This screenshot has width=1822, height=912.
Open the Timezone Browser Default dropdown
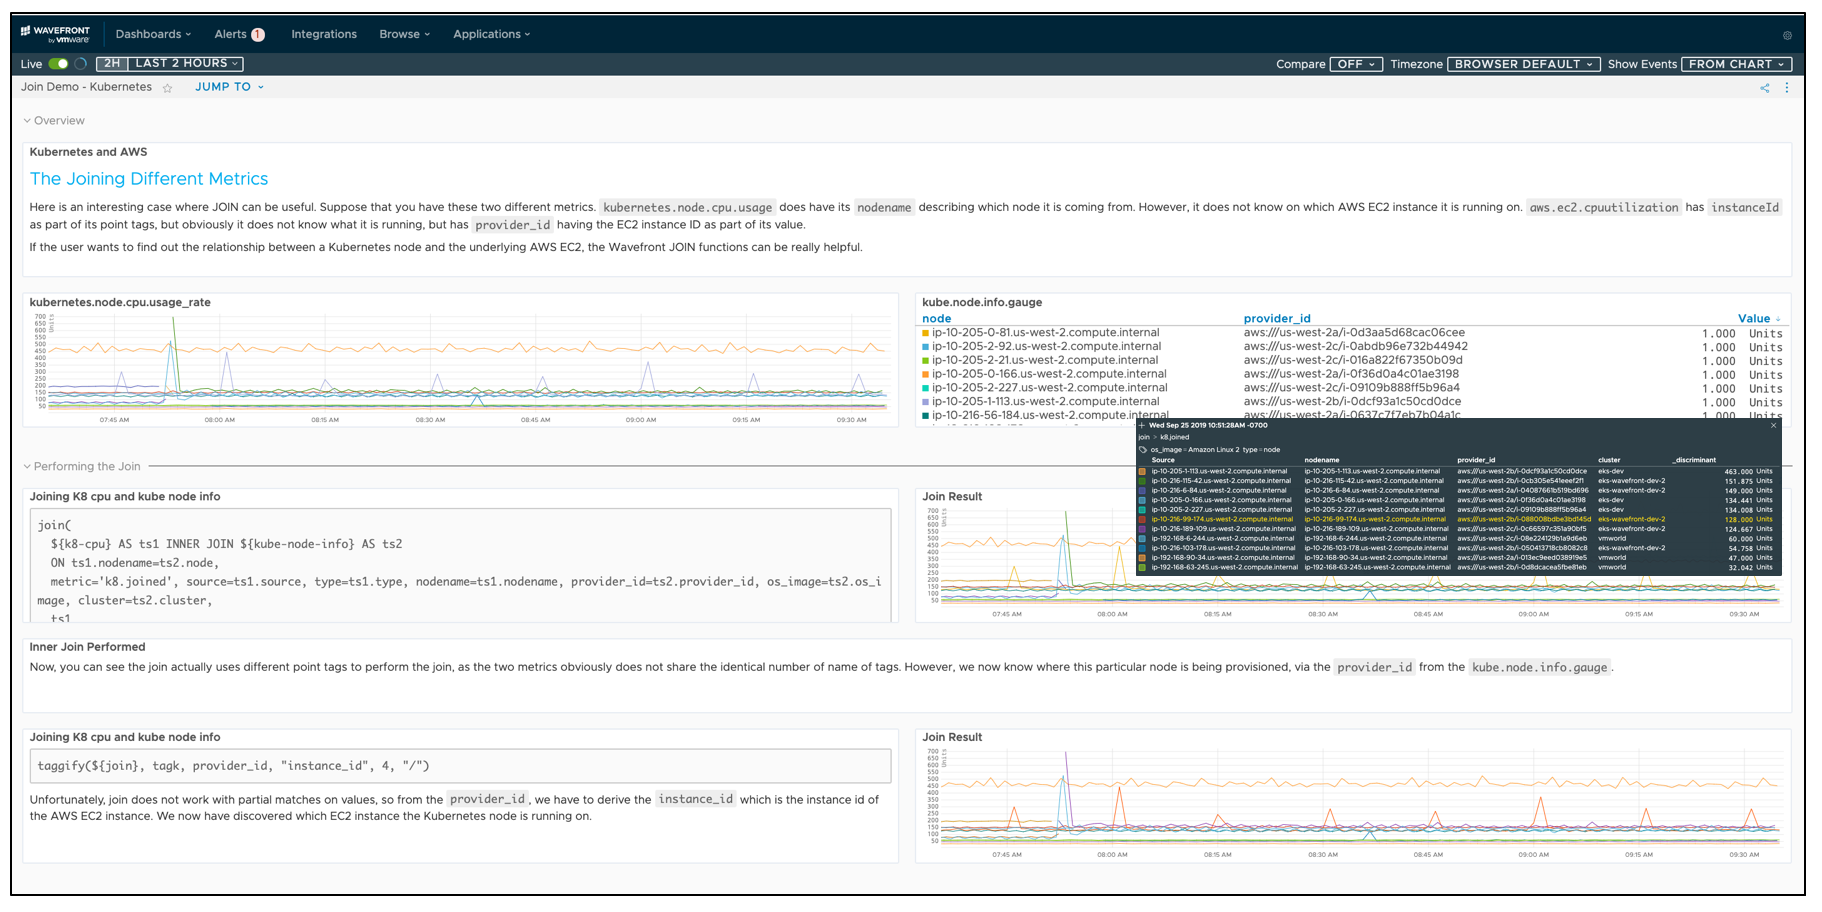tap(1523, 64)
